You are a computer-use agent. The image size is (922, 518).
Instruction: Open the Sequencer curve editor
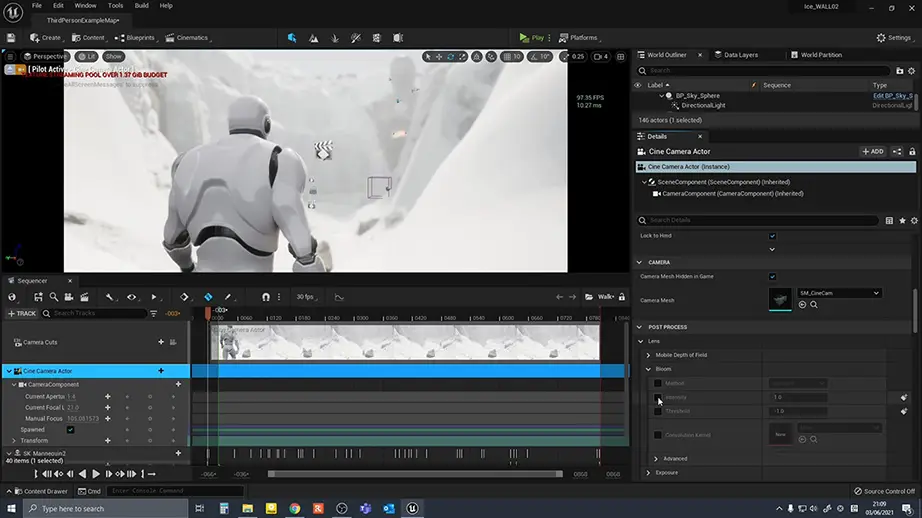(339, 297)
